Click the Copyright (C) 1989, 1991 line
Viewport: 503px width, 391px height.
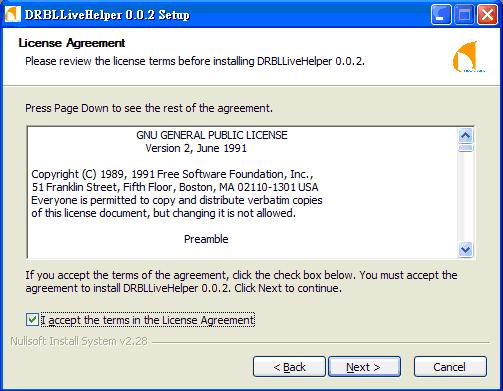coord(172,174)
